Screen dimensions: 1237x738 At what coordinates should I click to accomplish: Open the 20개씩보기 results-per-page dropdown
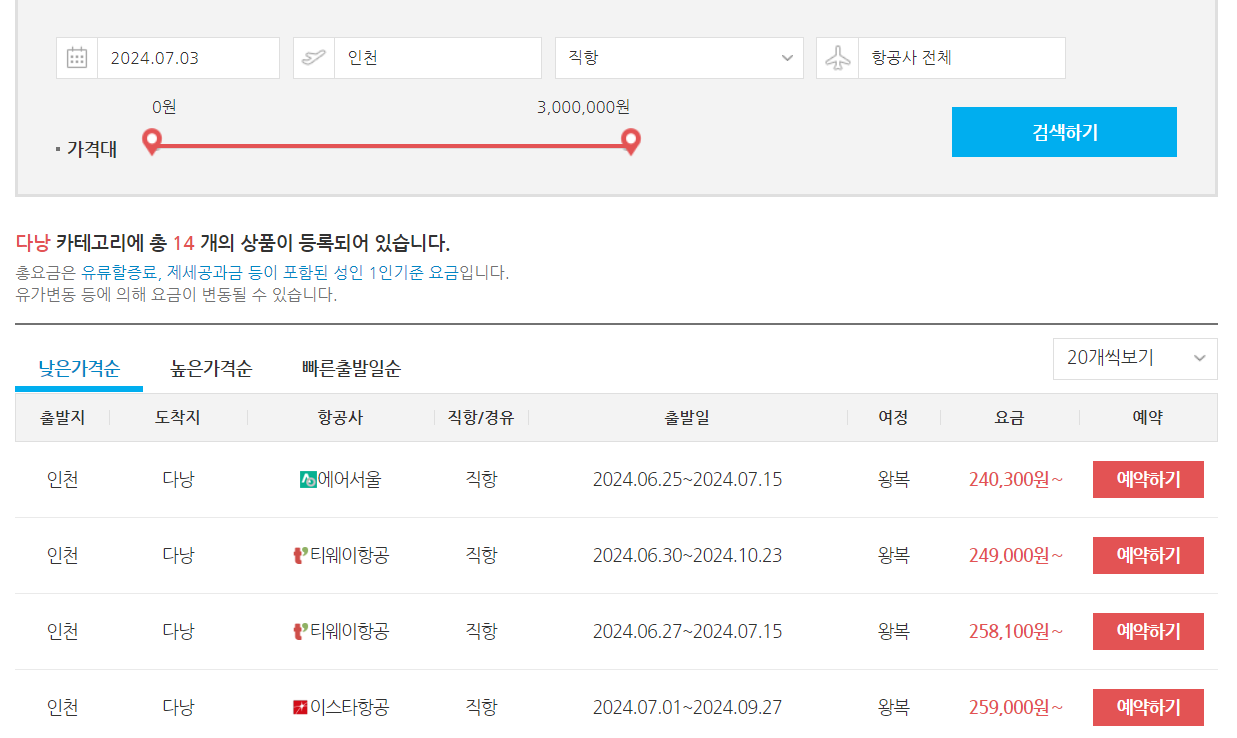click(x=1135, y=358)
